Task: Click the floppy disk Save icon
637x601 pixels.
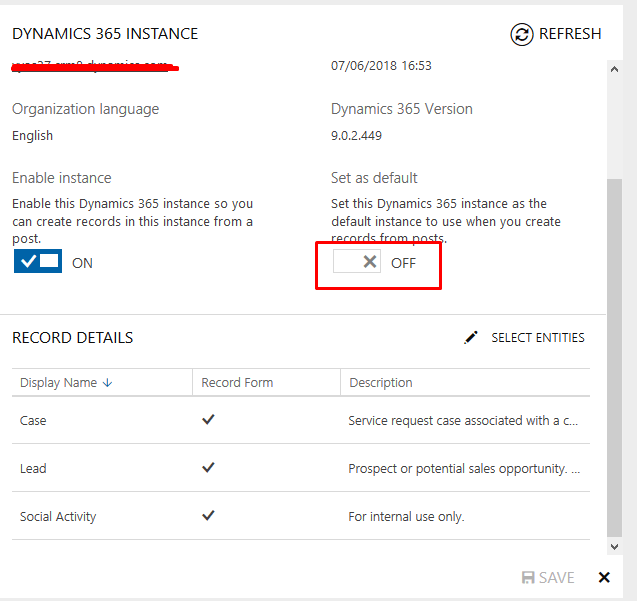Action: point(528,577)
